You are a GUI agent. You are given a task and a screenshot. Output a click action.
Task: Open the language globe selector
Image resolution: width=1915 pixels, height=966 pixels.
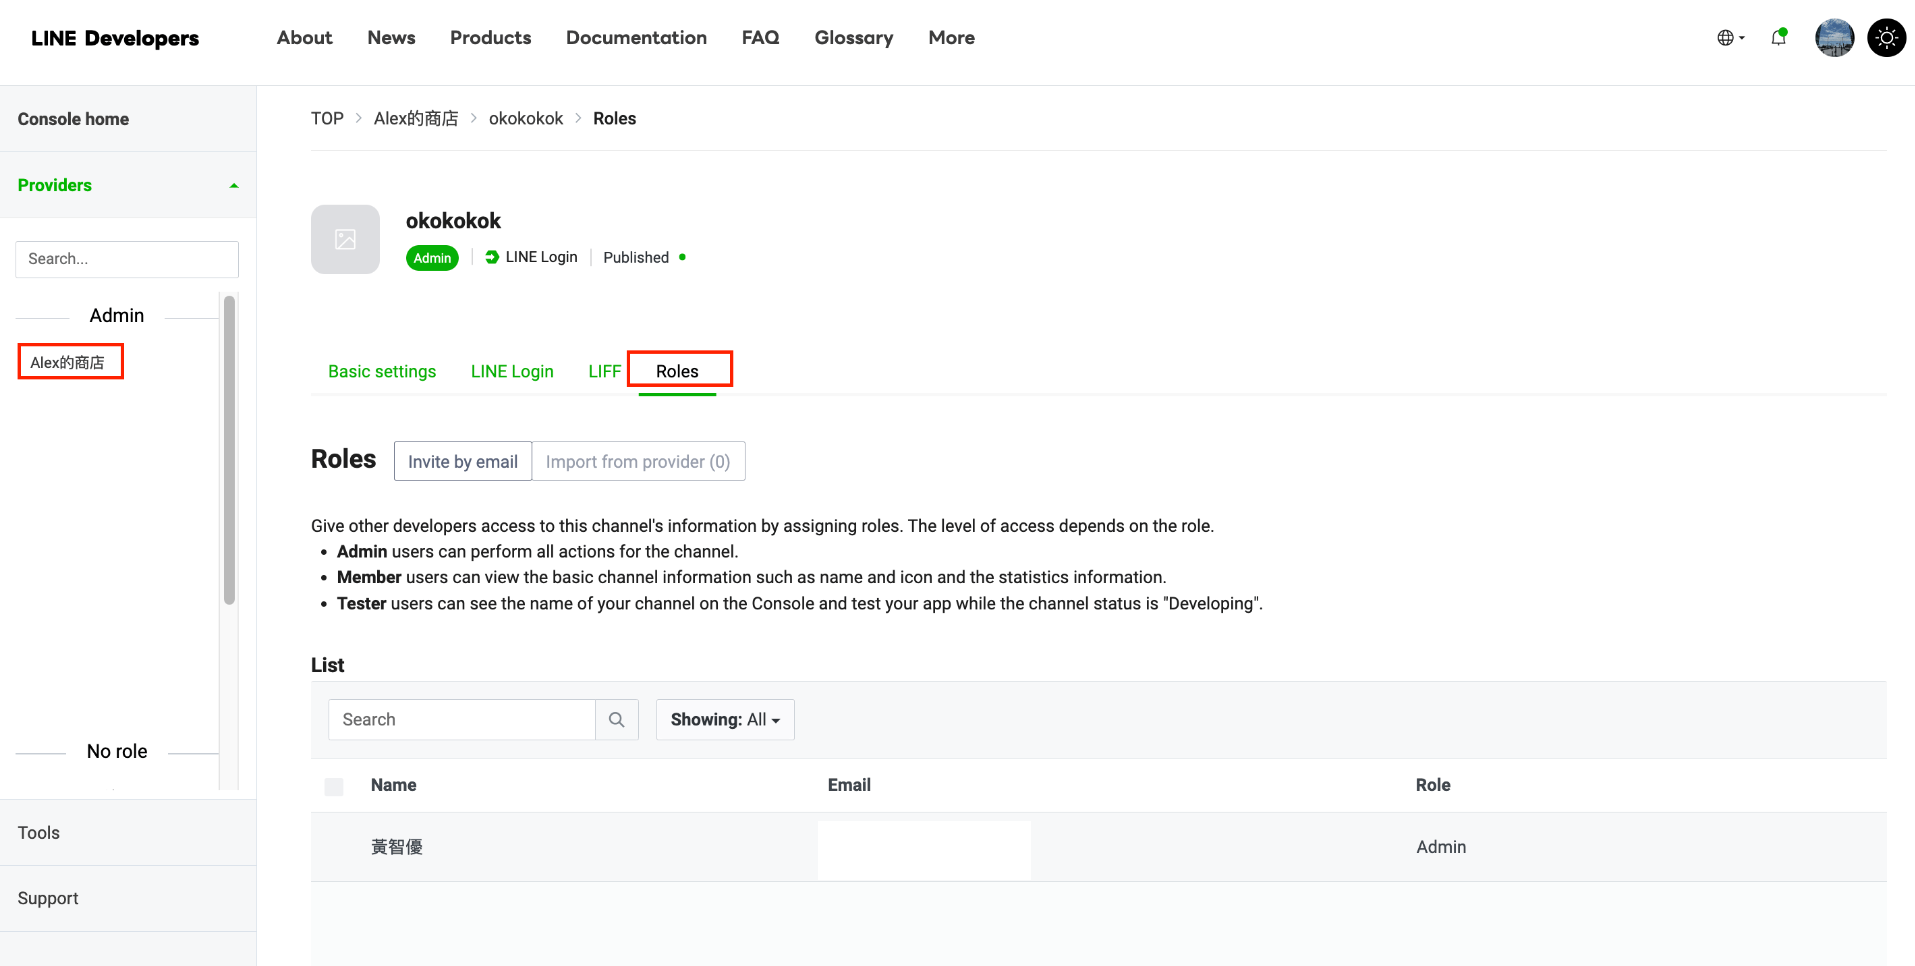pos(1731,38)
